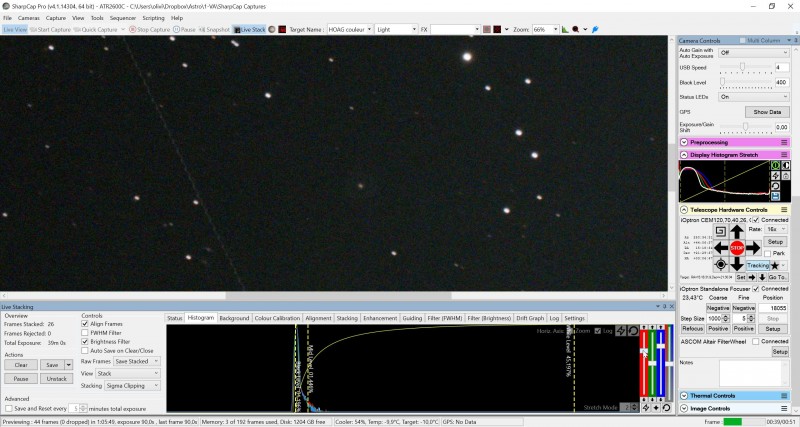Image resolution: width=800 pixels, height=427 pixels.
Task: Enable the Park checkbox
Action: [x=767, y=254]
